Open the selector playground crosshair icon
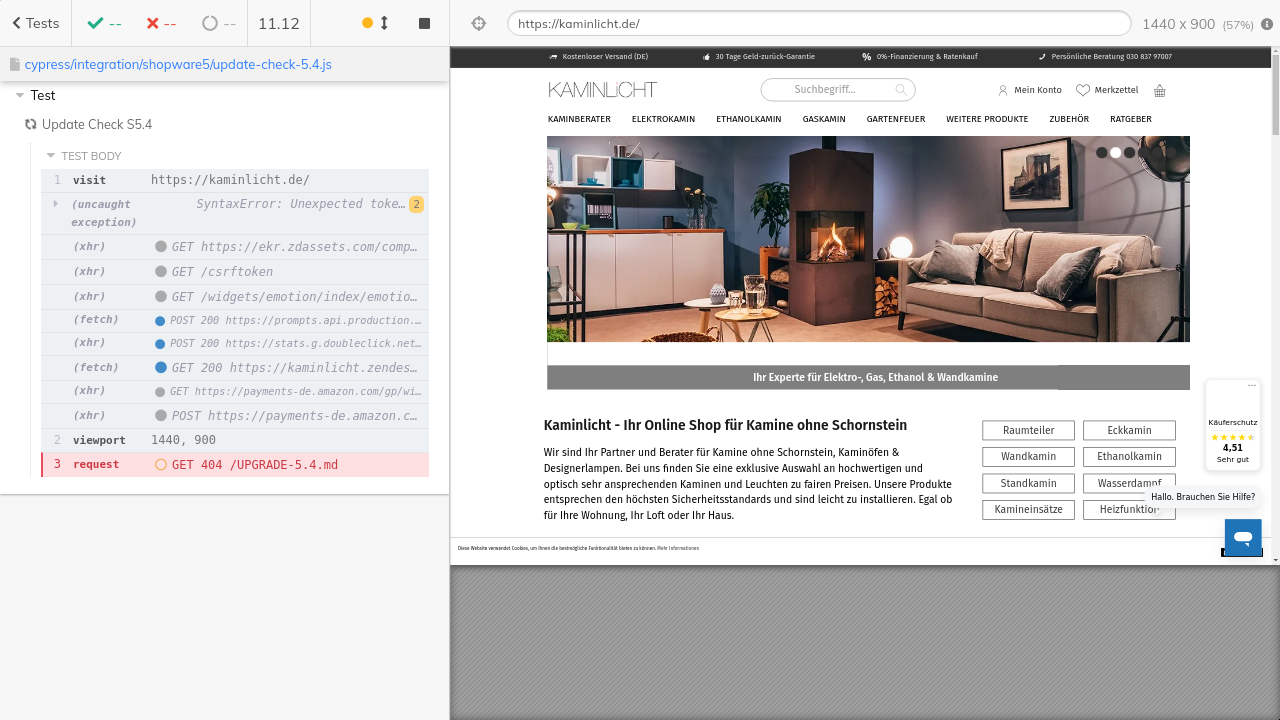The image size is (1280, 720). coord(478,23)
